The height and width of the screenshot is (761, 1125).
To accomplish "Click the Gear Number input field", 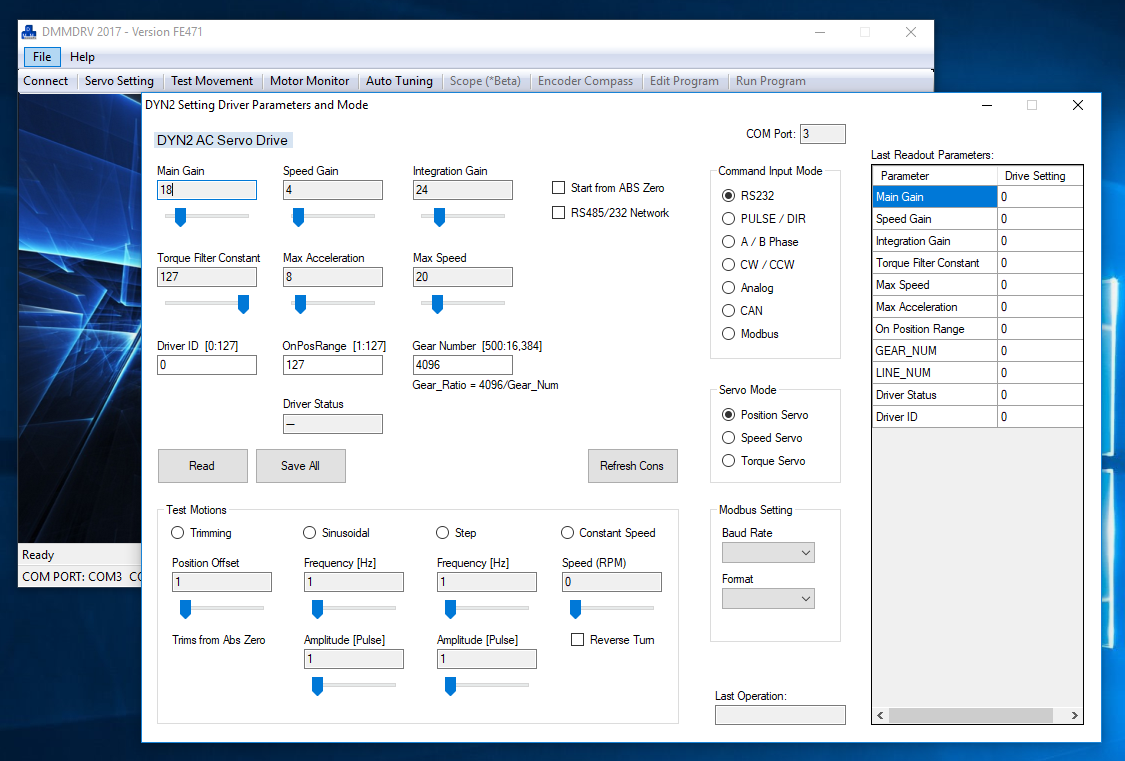I will [463, 365].
